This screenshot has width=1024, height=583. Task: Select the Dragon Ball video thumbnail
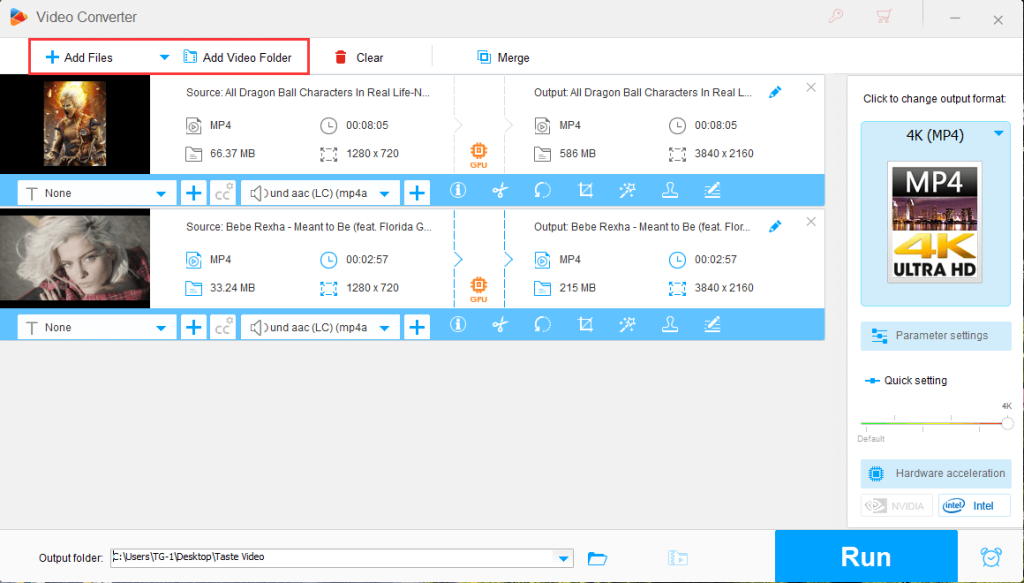click(x=74, y=124)
